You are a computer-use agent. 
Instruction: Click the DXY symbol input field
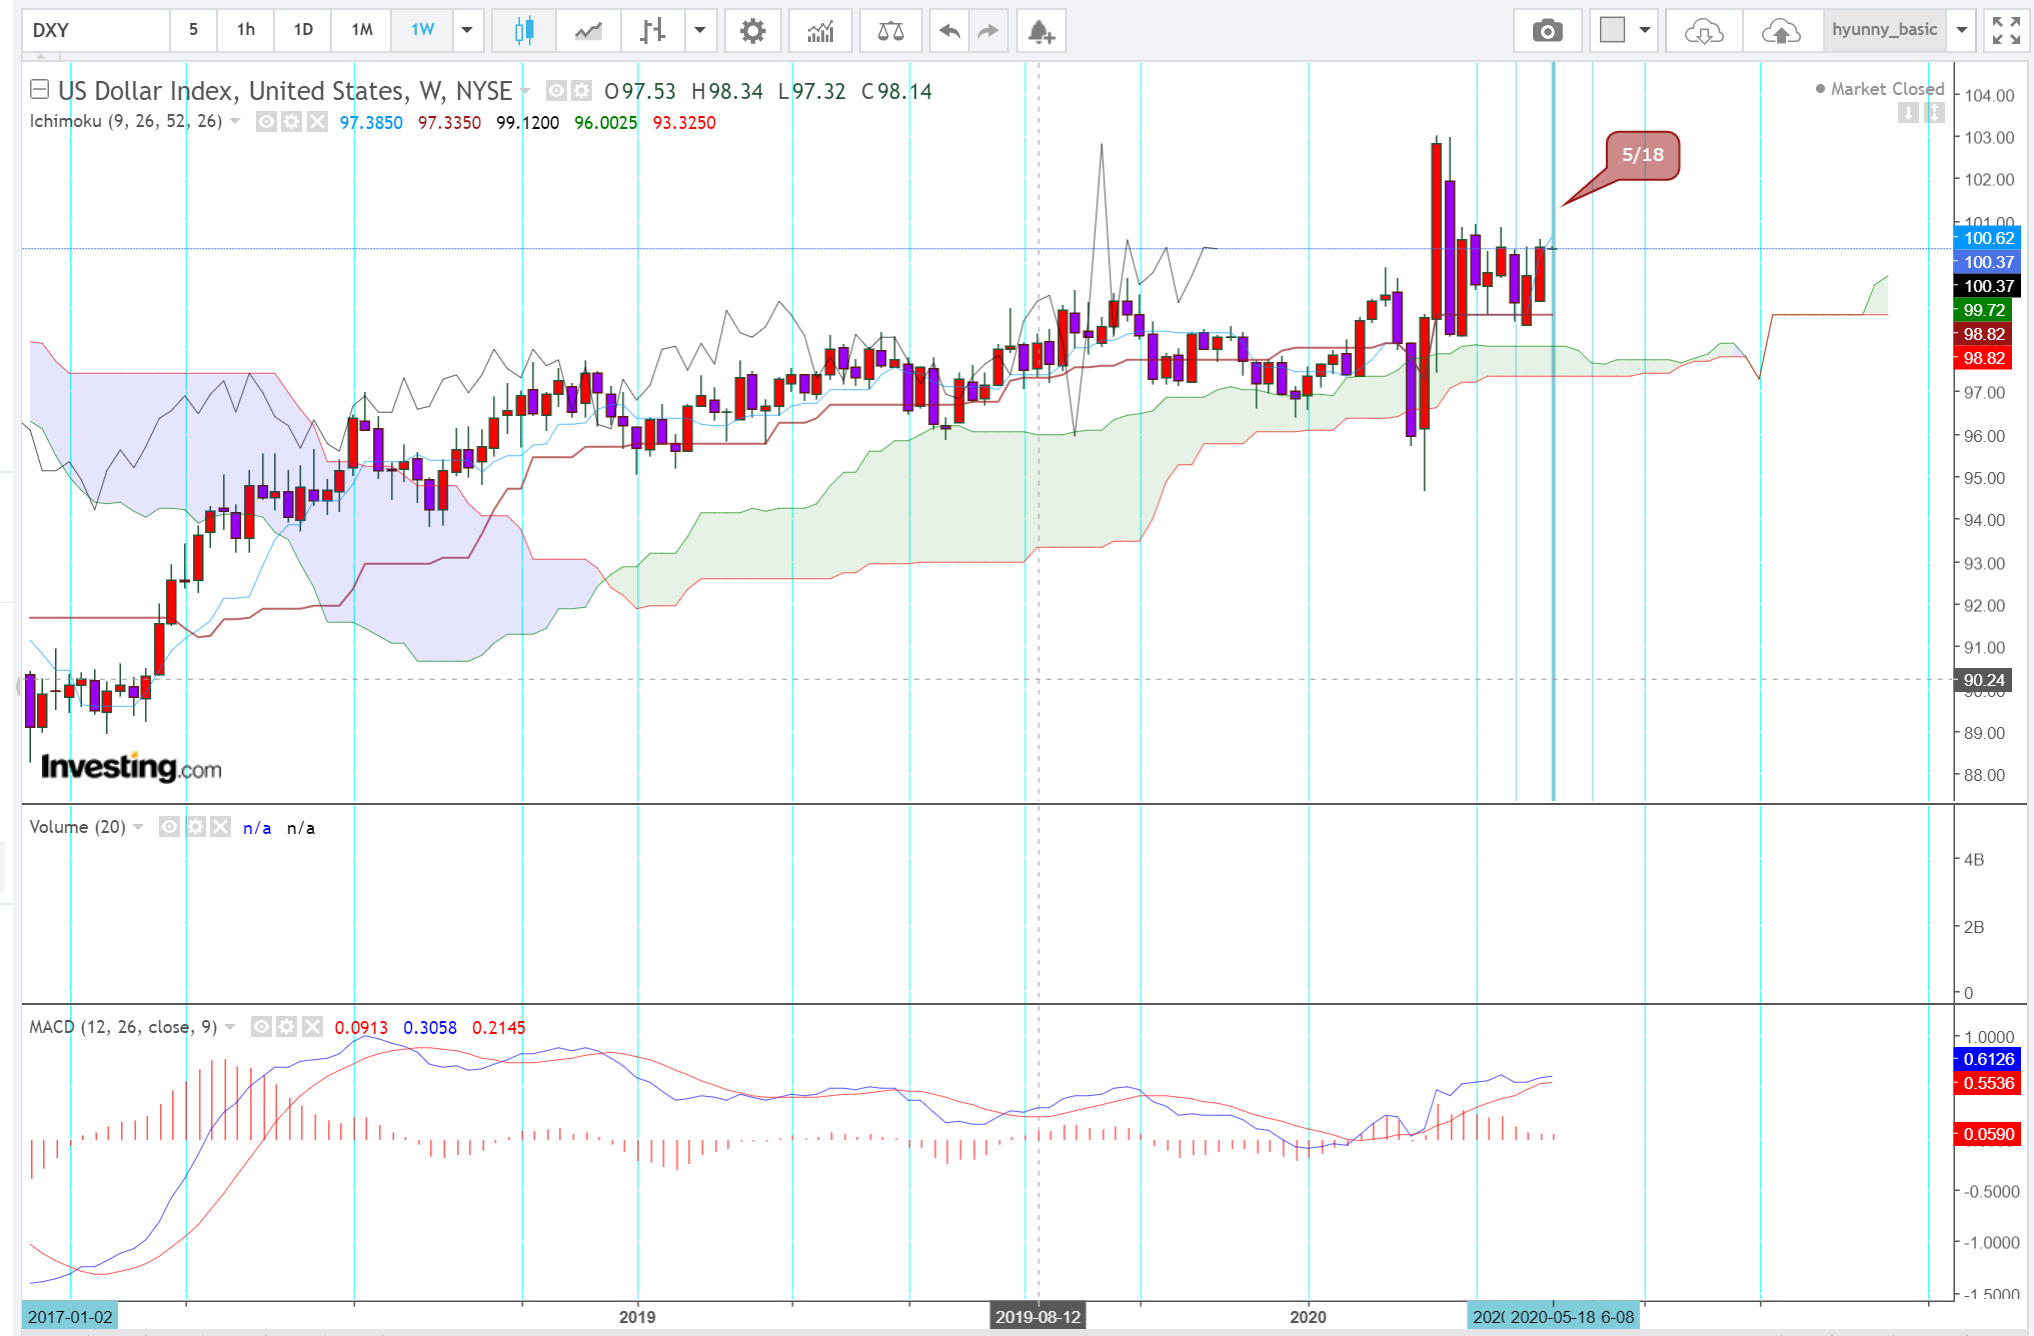coord(95,30)
